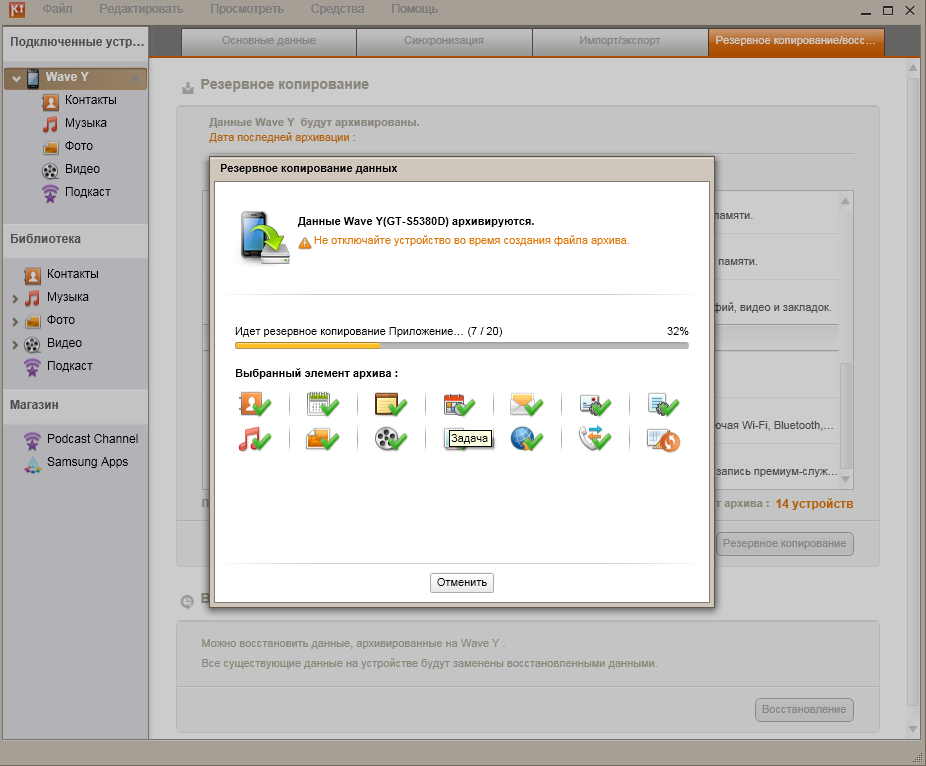Screen dimensions: 926x766
Task: Click the "32%" progress percentage text
Action: point(678,331)
